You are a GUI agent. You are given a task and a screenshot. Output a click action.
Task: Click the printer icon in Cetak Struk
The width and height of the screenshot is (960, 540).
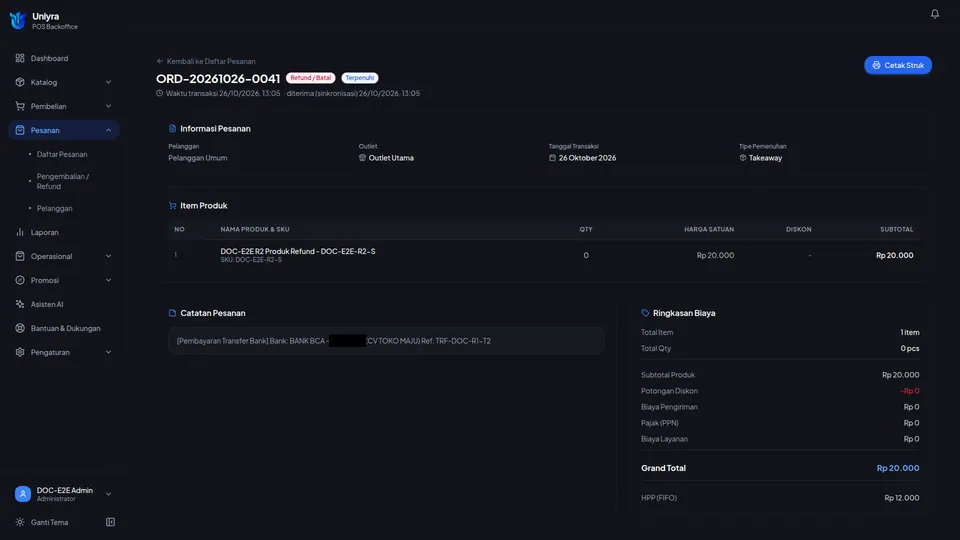[x=876, y=65]
